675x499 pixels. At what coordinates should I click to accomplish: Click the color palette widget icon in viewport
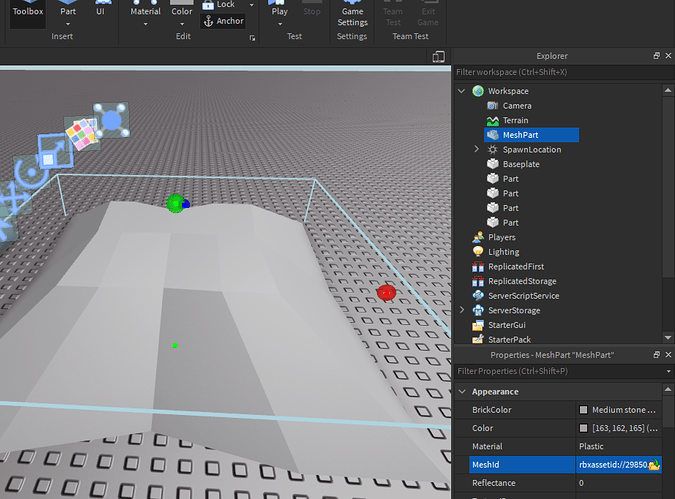tap(82, 134)
